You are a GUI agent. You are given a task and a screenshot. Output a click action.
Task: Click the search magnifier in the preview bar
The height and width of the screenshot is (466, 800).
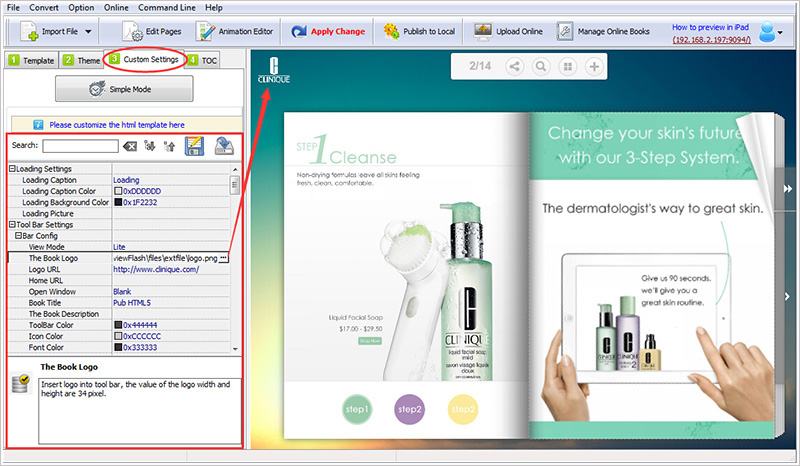pyautogui.click(x=541, y=66)
